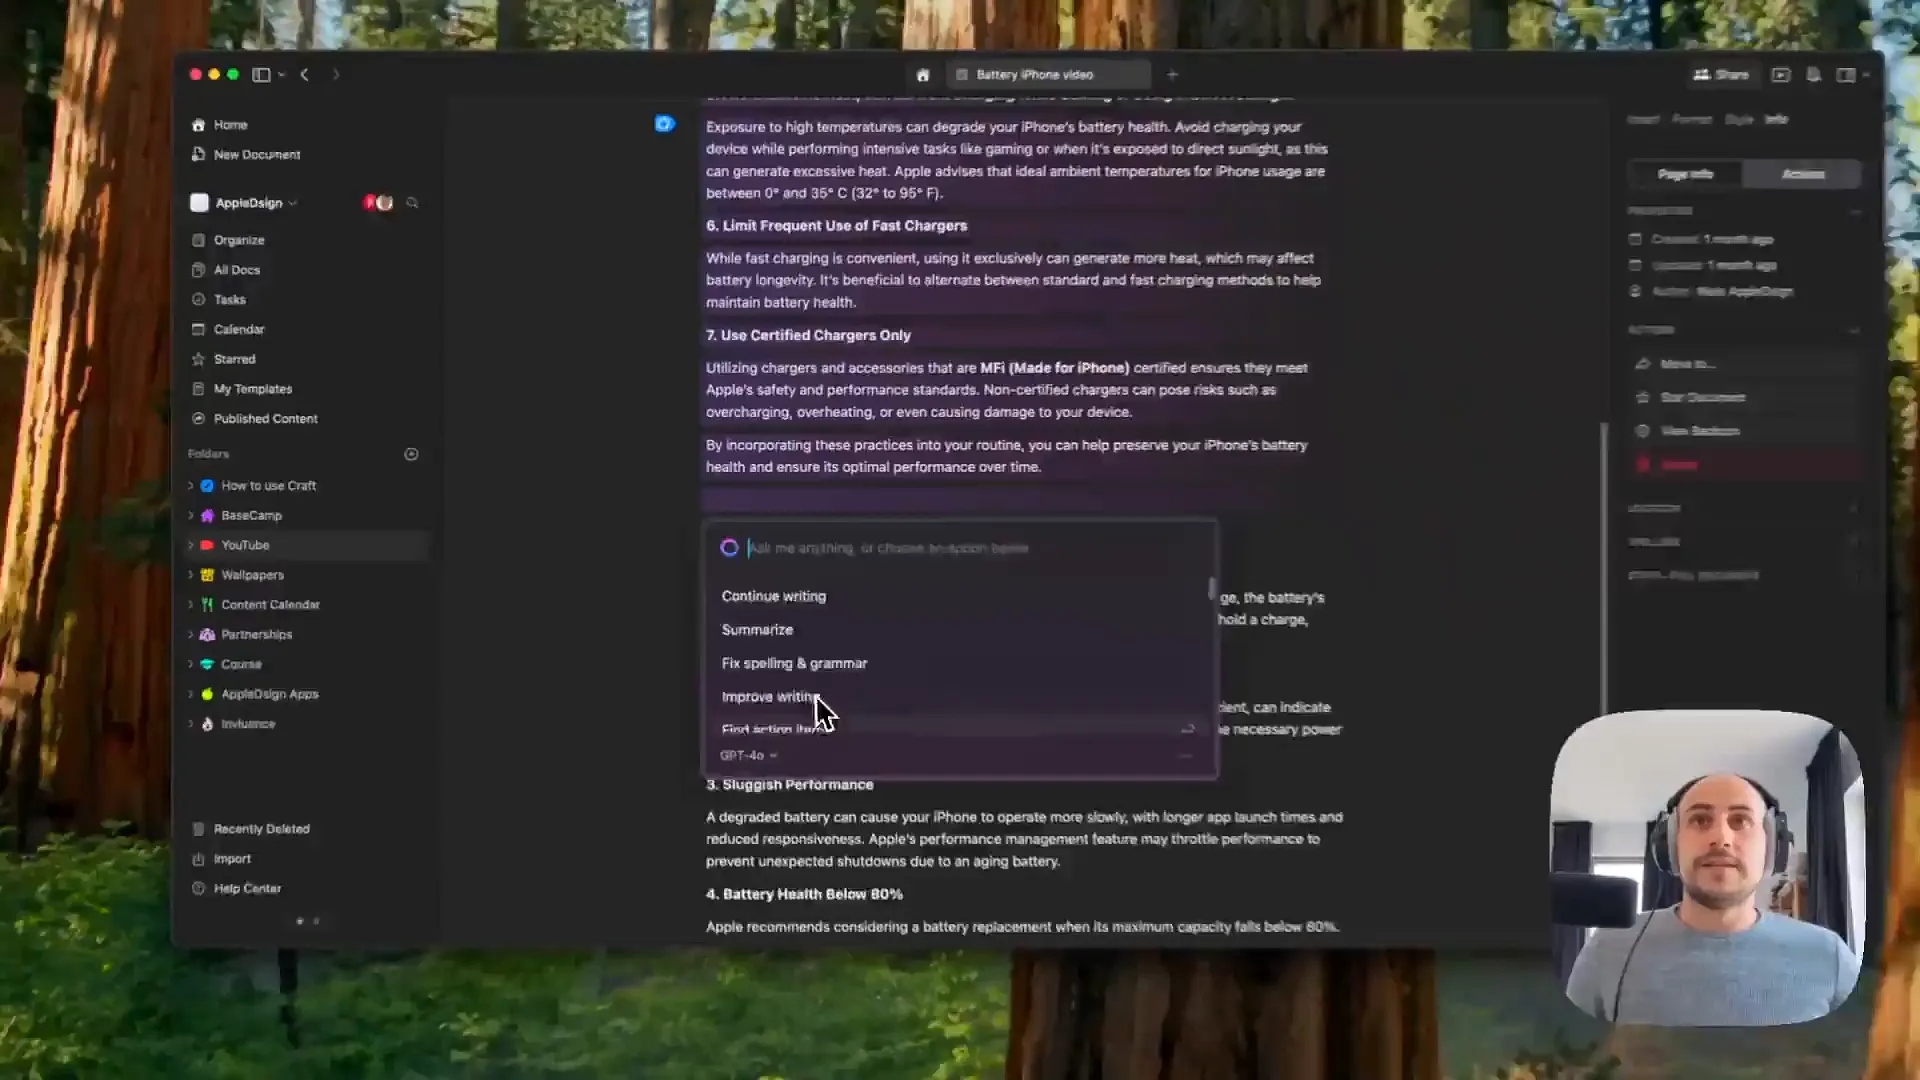Viewport: 1920px width, 1080px height.
Task: Click the home icon in the tab bar
Action: [923, 75]
